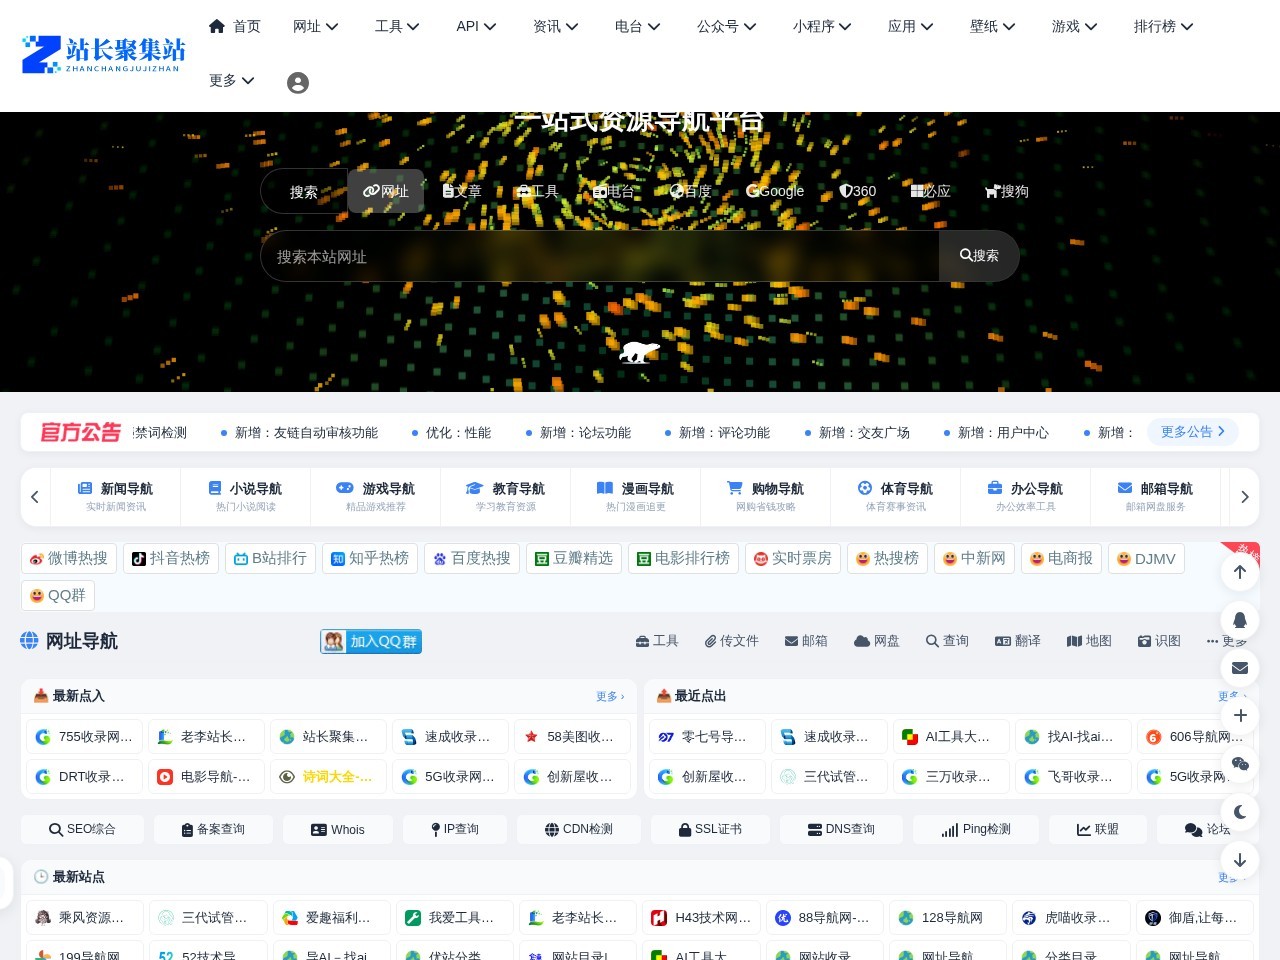Open 乘风资源 site in 最新站点

coord(85,918)
